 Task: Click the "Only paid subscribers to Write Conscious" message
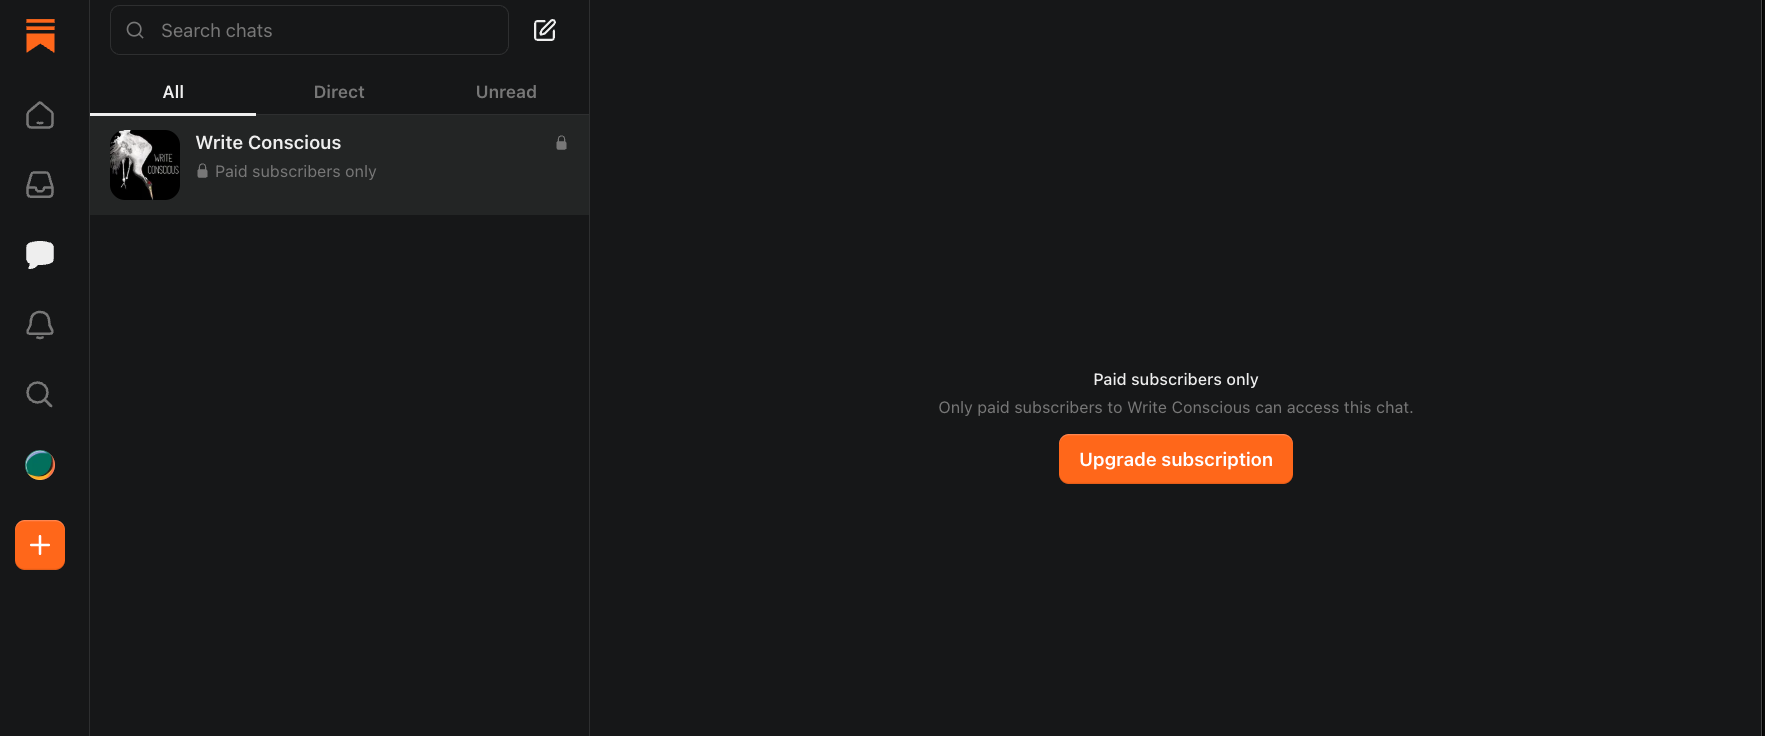pos(1176,408)
